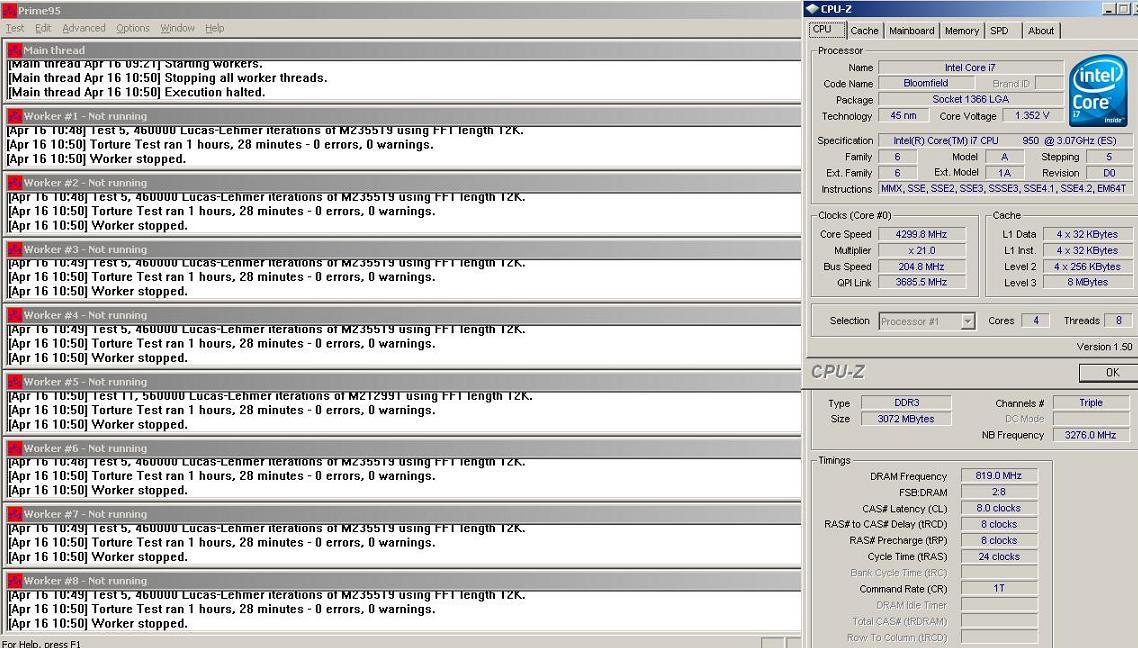Image resolution: width=1138 pixels, height=648 pixels.
Task: Open the Test menu in Prime95
Action: click(15, 28)
